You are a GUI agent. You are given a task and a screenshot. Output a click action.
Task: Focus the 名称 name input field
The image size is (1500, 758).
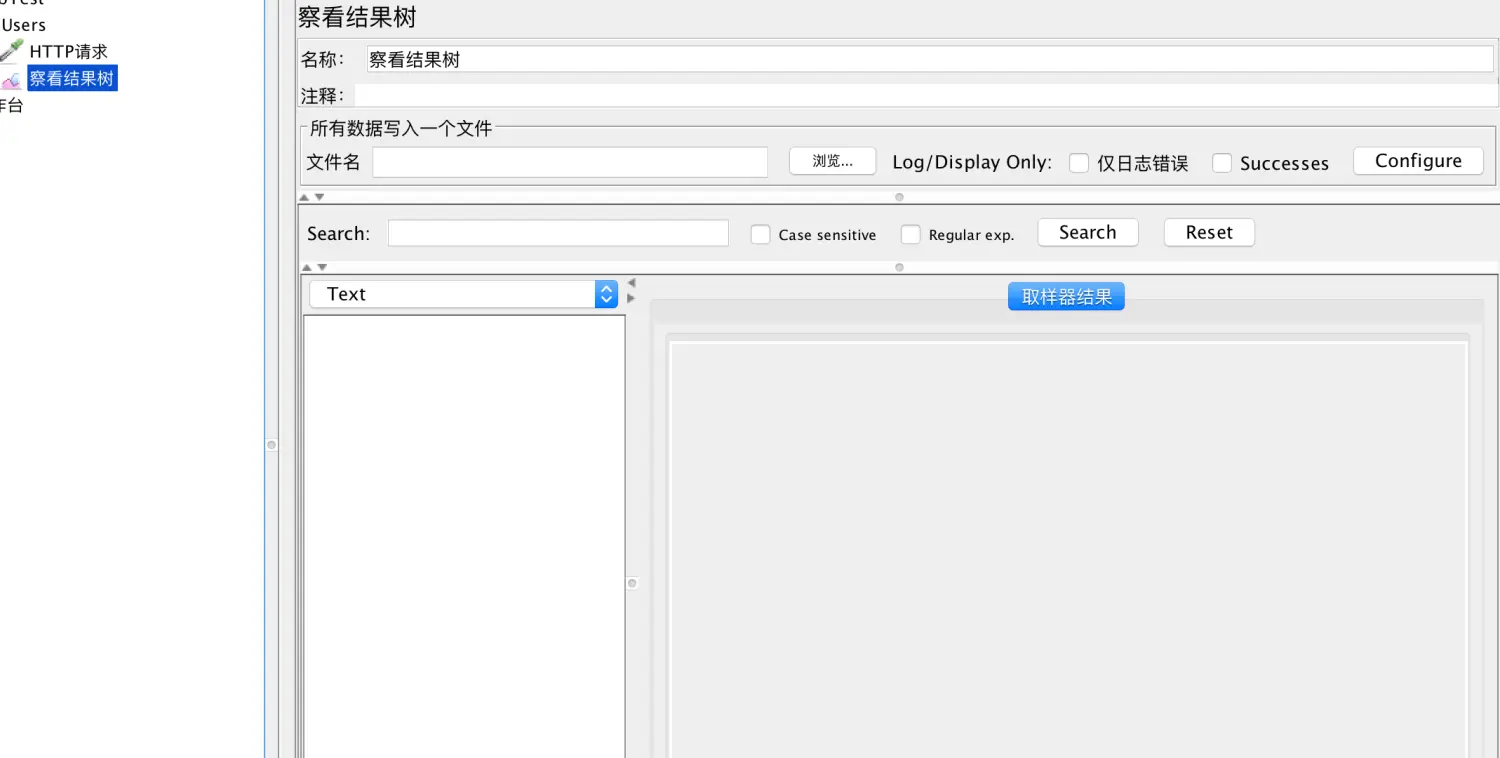coord(930,59)
